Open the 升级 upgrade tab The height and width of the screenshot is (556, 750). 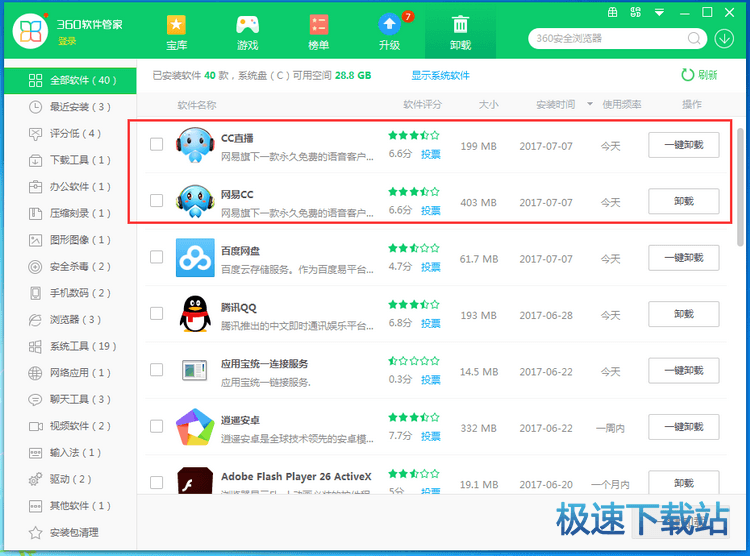[x=390, y=33]
